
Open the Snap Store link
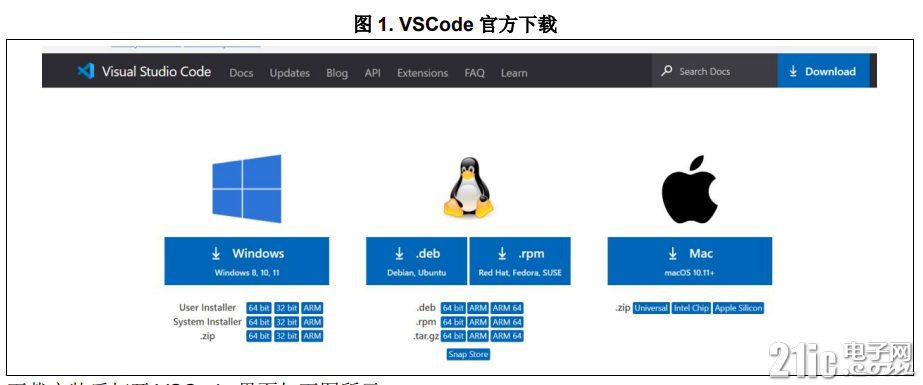[468, 354]
